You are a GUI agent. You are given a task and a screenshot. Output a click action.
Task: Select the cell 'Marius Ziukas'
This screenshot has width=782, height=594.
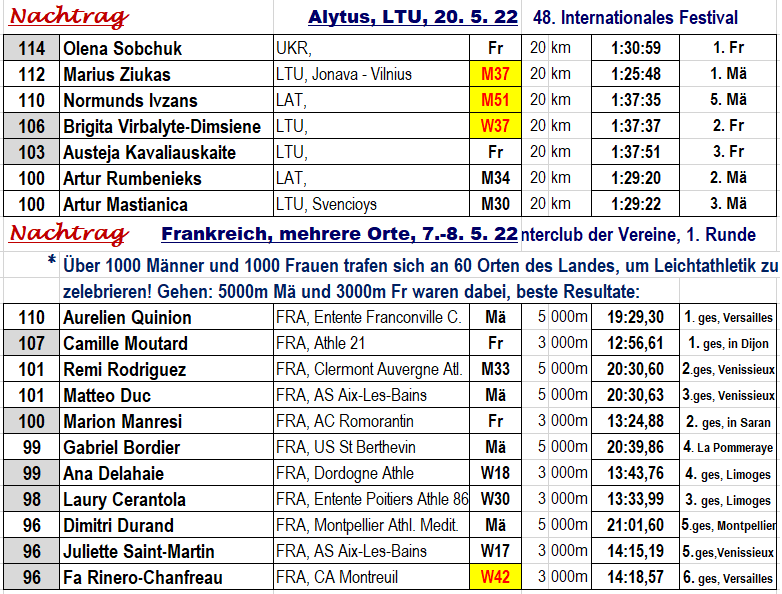(166, 74)
